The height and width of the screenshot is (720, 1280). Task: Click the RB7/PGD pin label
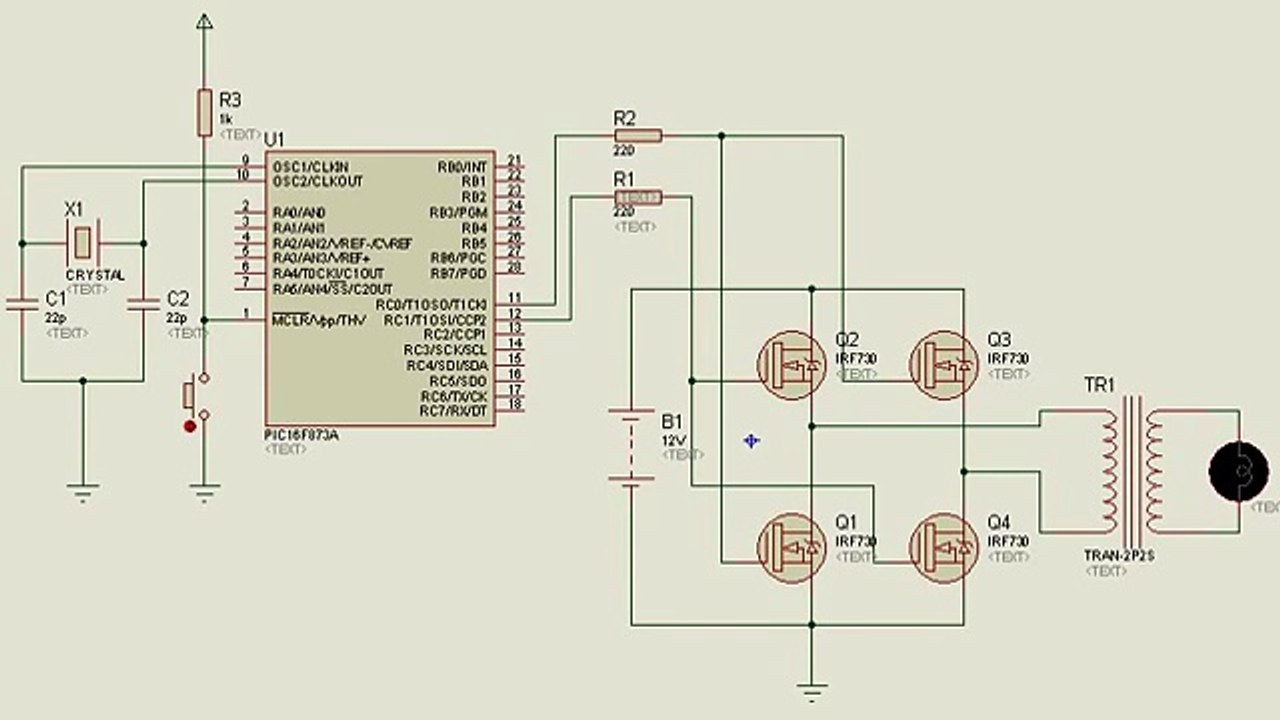[x=459, y=273]
